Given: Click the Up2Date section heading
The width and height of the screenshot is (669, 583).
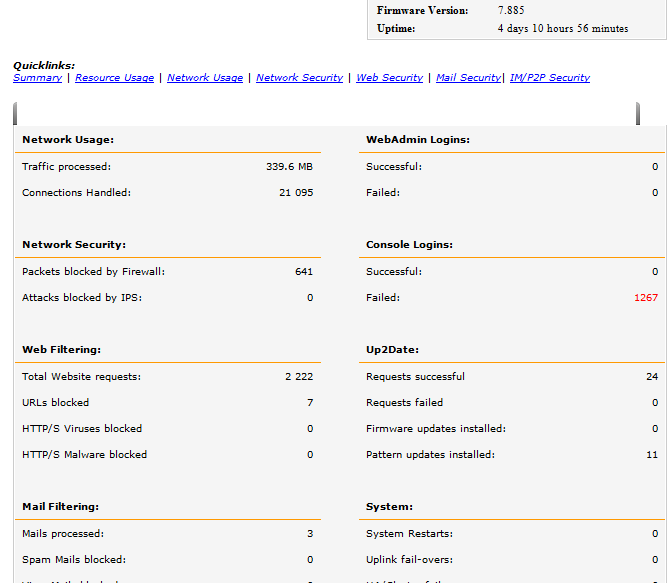Looking at the screenshot, I should click(x=392, y=350).
